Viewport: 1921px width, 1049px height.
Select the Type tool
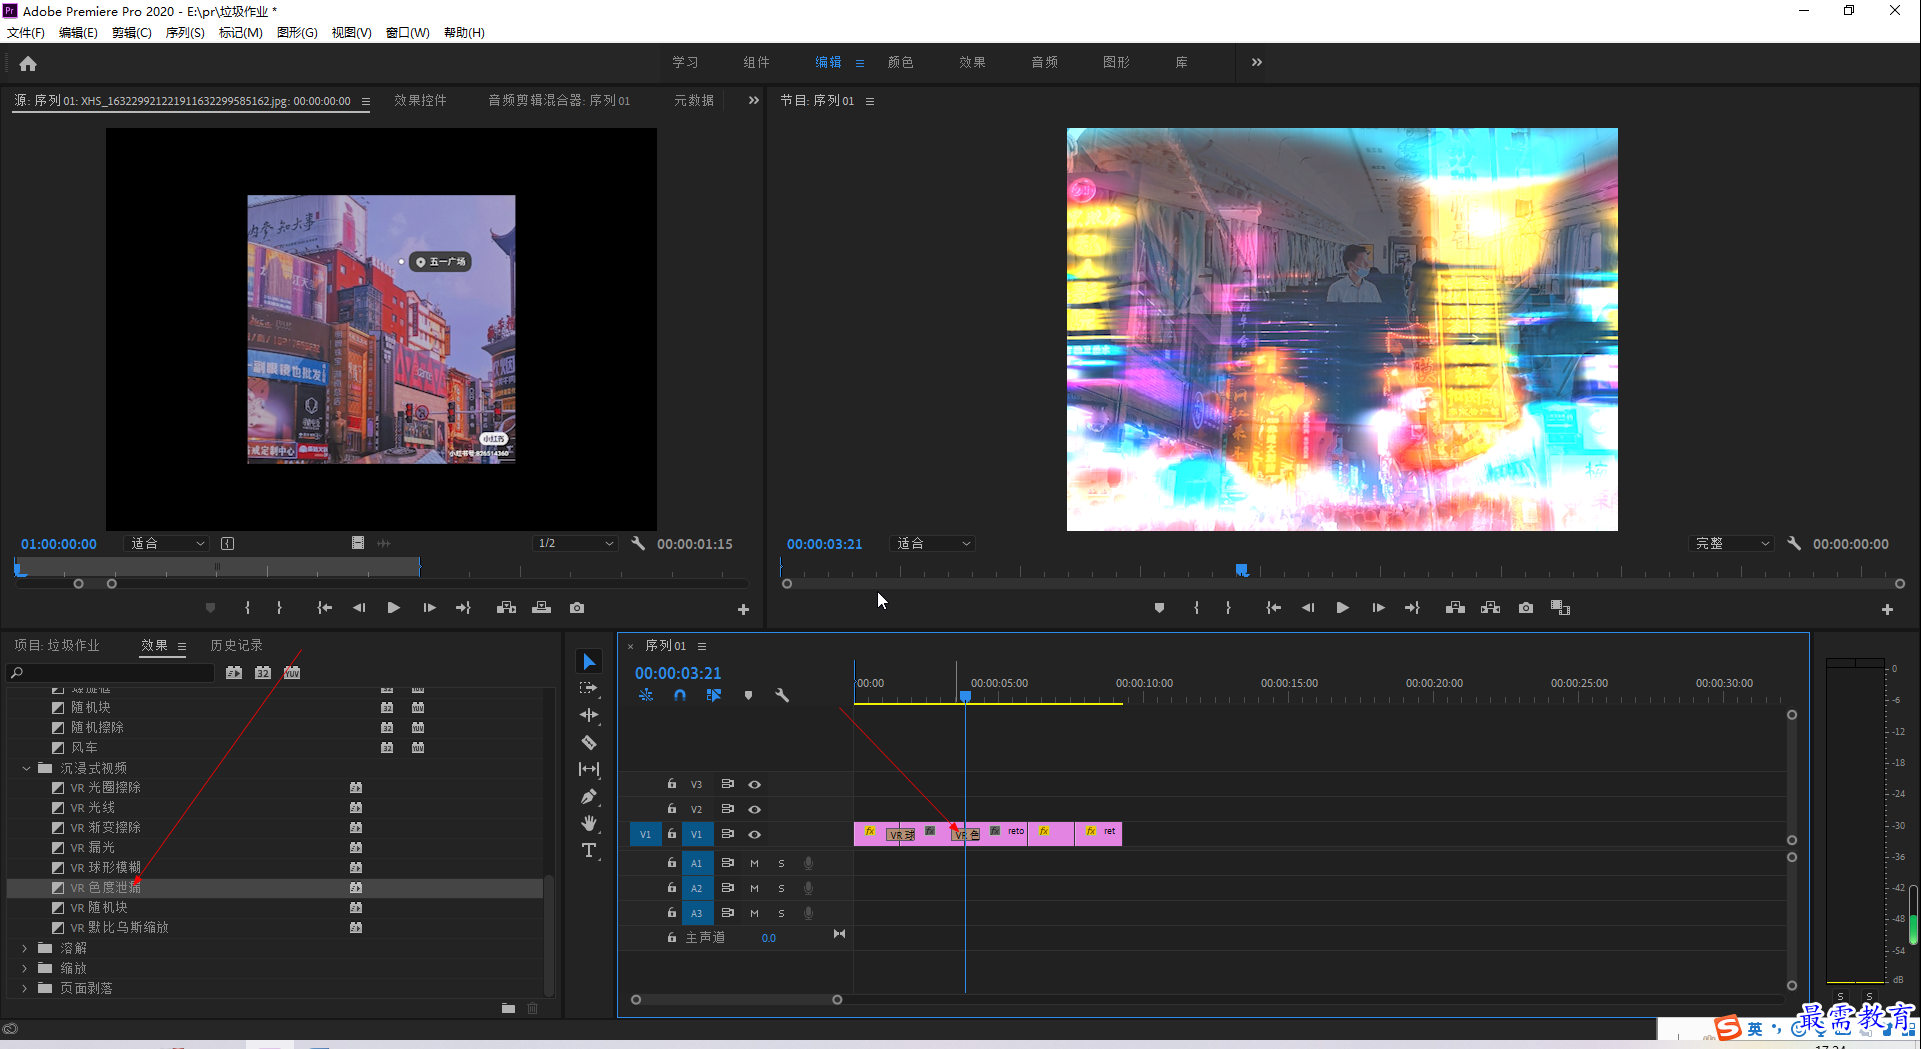click(x=589, y=850)
